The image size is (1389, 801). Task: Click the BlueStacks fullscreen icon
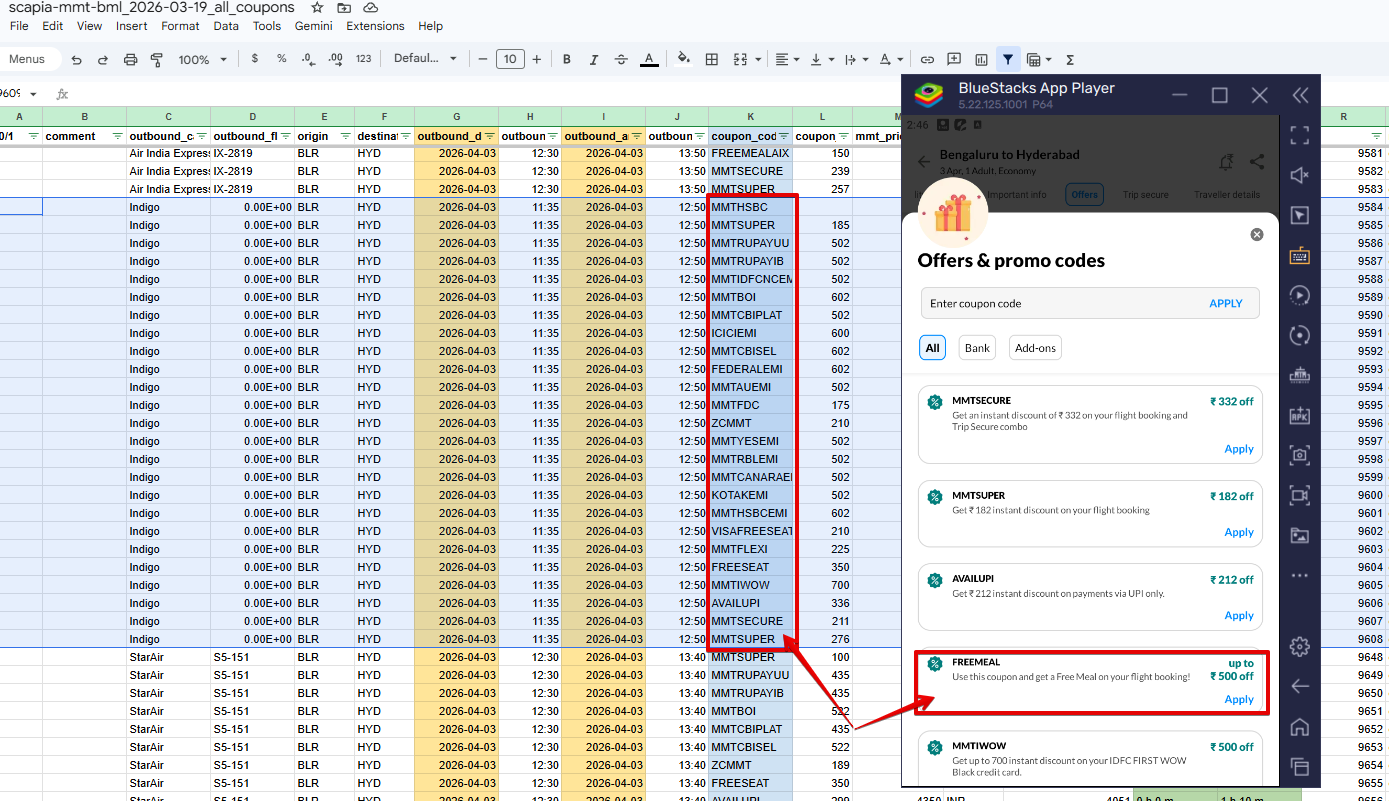point(1299,135)
